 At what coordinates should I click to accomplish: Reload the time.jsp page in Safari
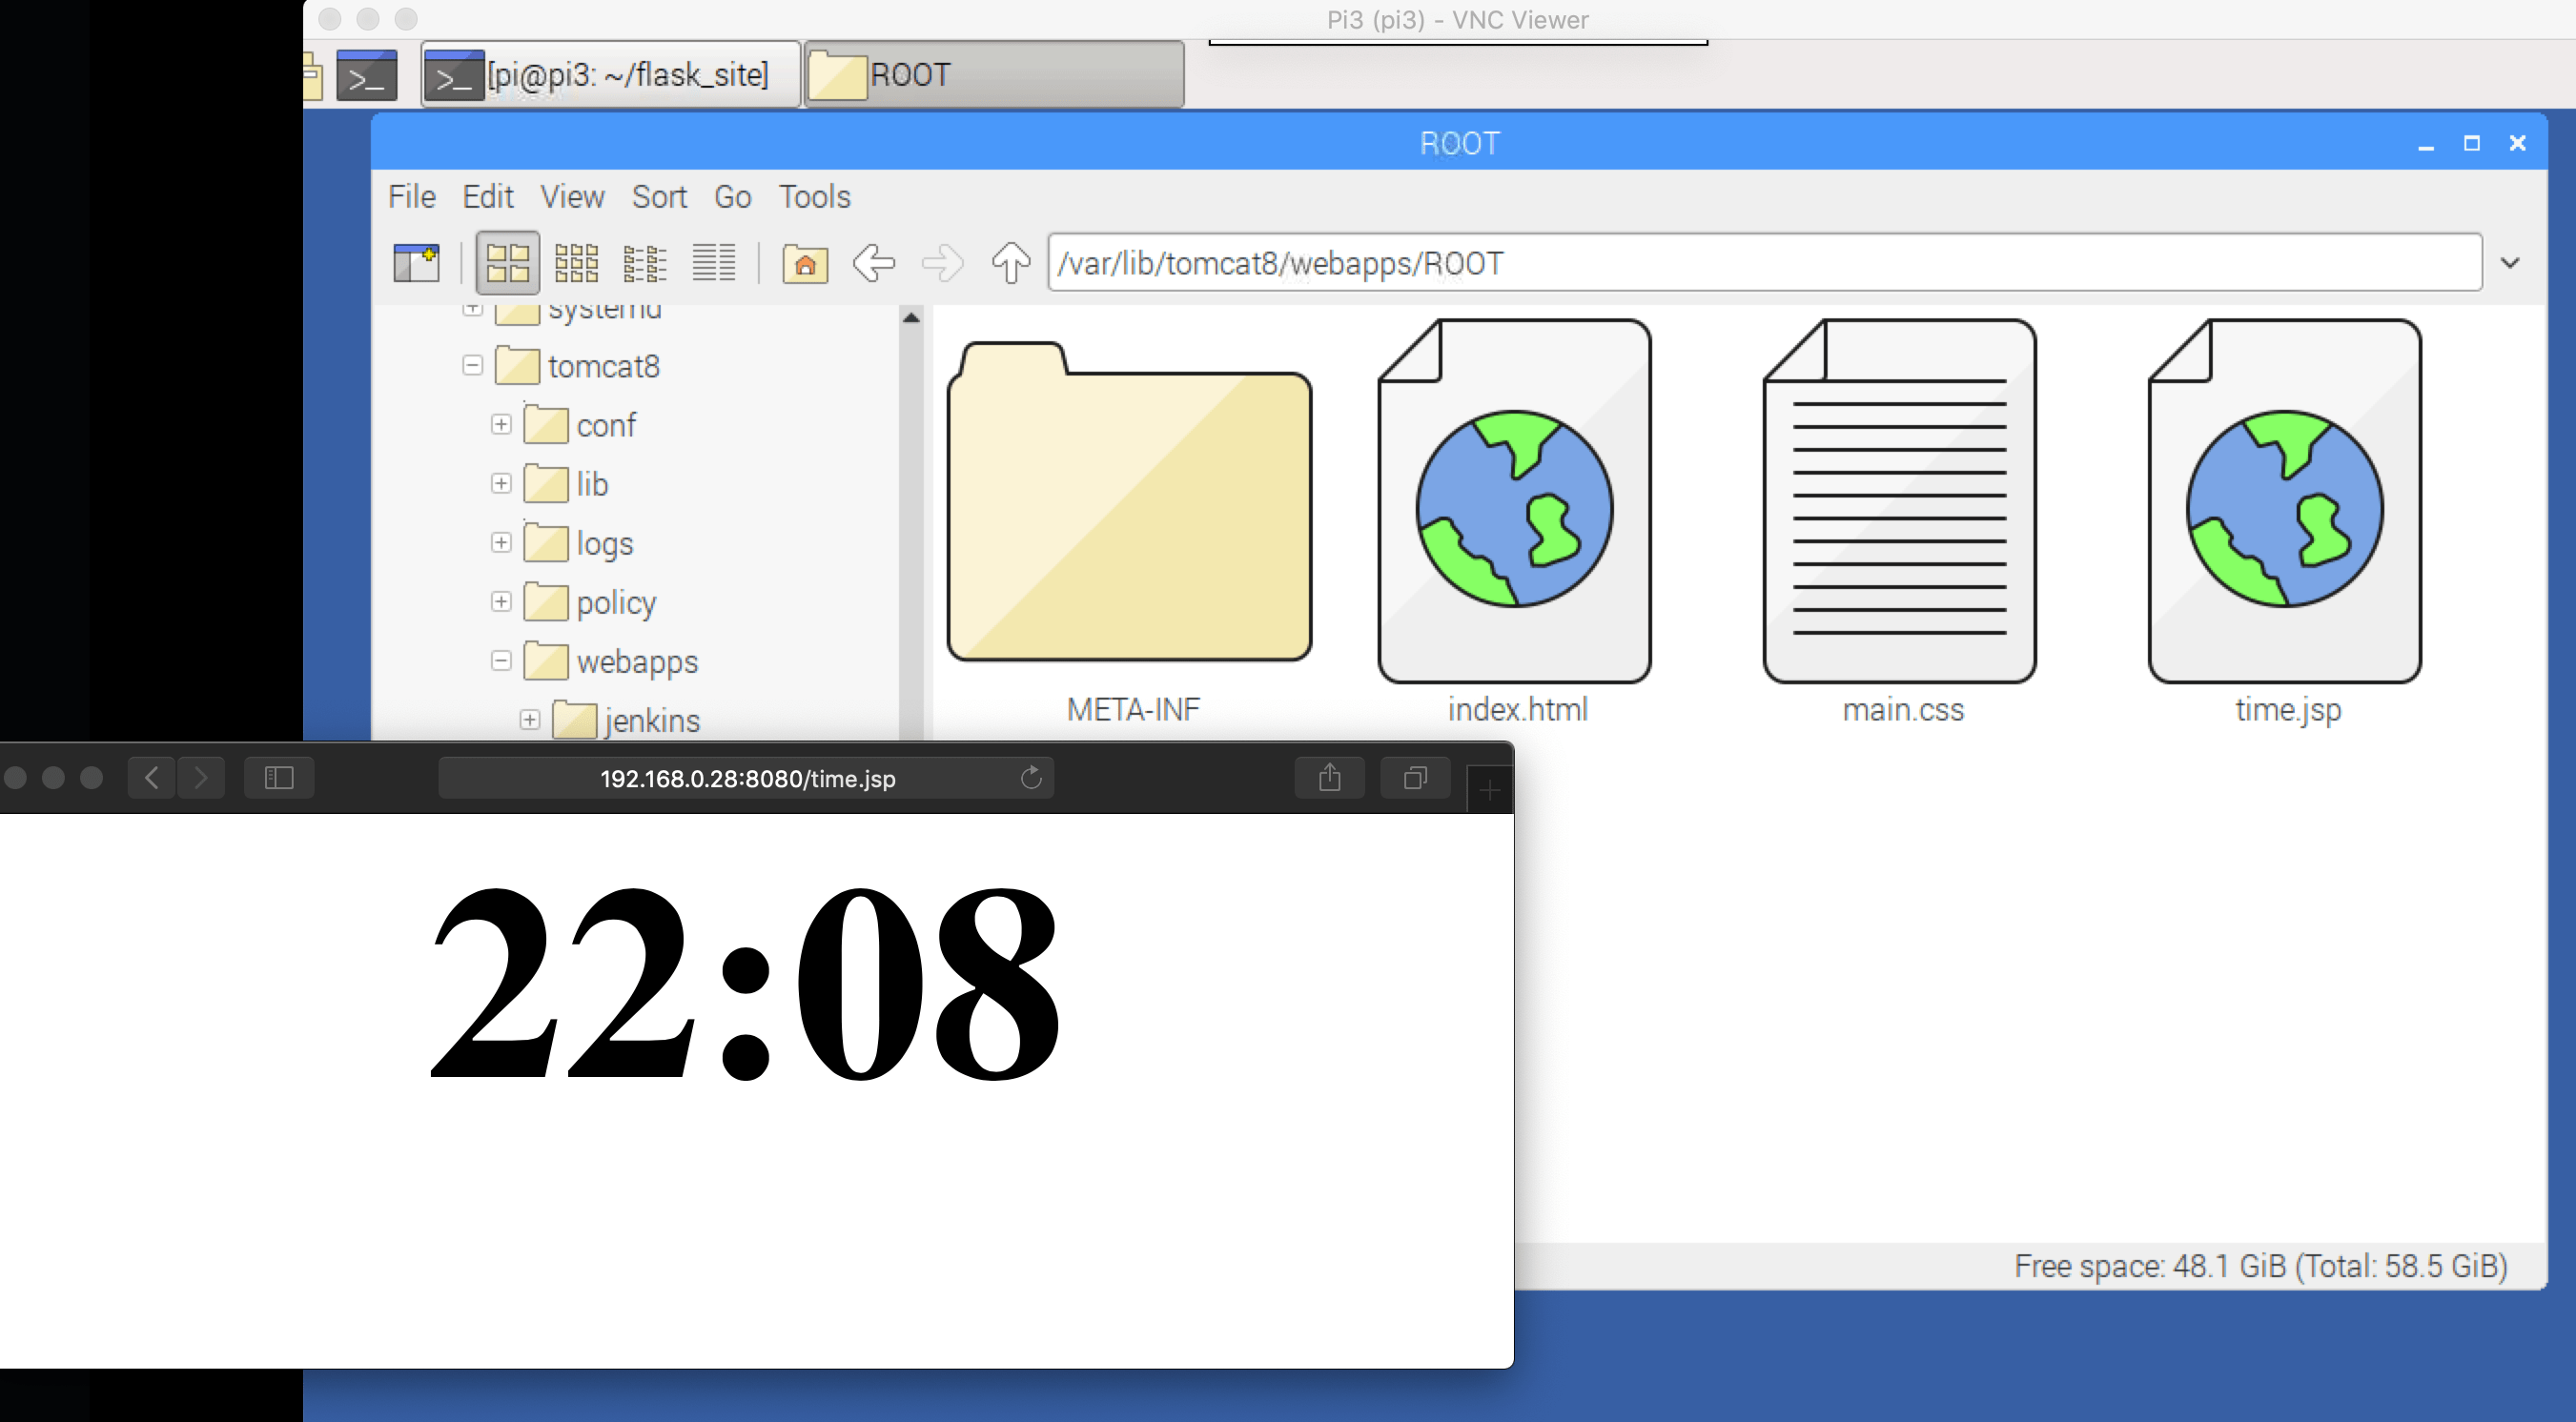tap(1031, 778)
